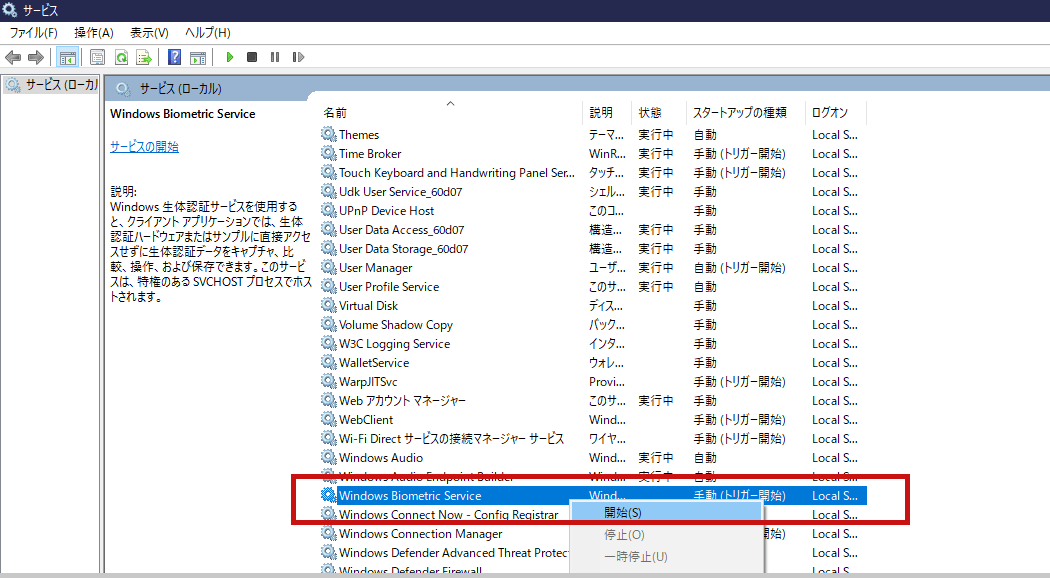Click the gear icon beside Time Broker
The height and width of the screenshot is (578, 1050).
[x=328, y=153]
